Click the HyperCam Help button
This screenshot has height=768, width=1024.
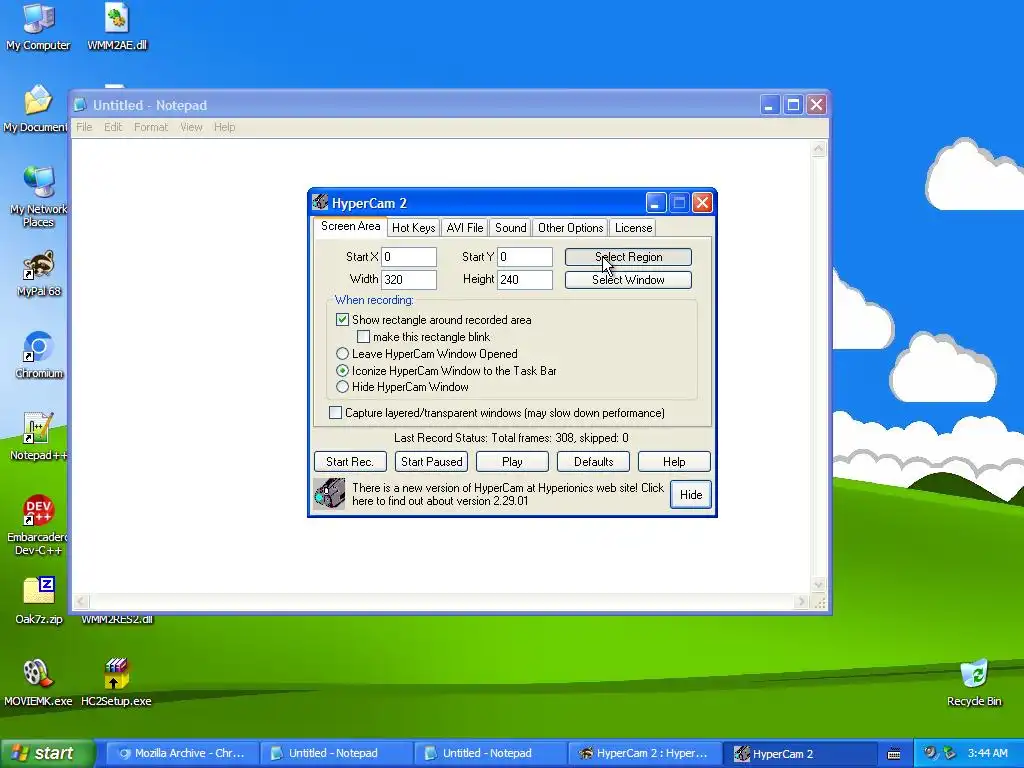pyautogui.click(x=674, y=462)
